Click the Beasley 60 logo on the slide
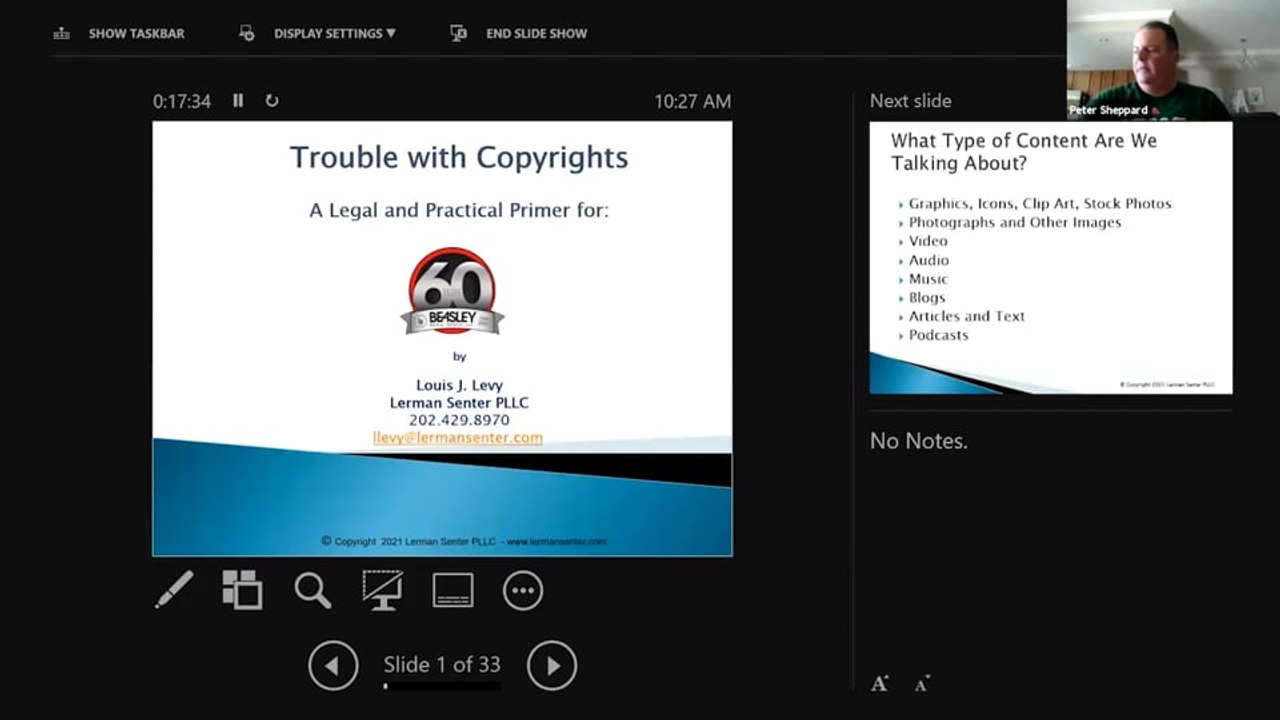The image size is (1280, 720). tap(453, 292)
